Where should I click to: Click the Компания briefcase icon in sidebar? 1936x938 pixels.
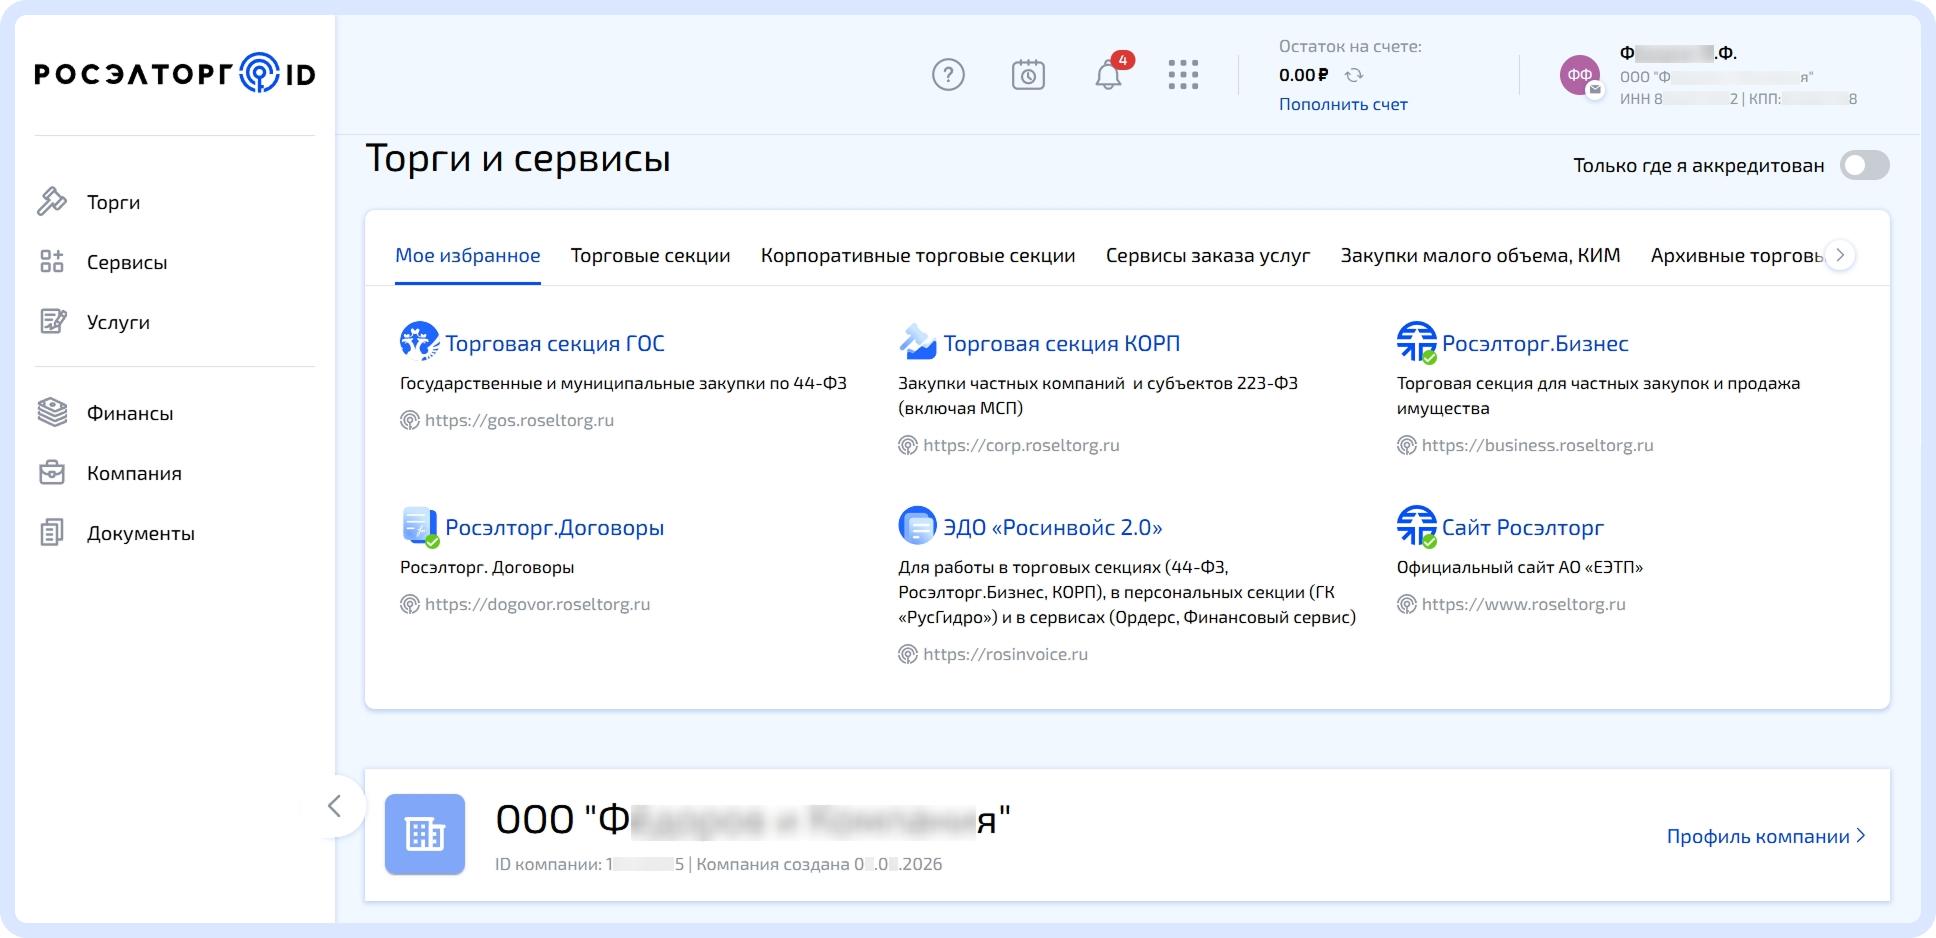(52, 473)
